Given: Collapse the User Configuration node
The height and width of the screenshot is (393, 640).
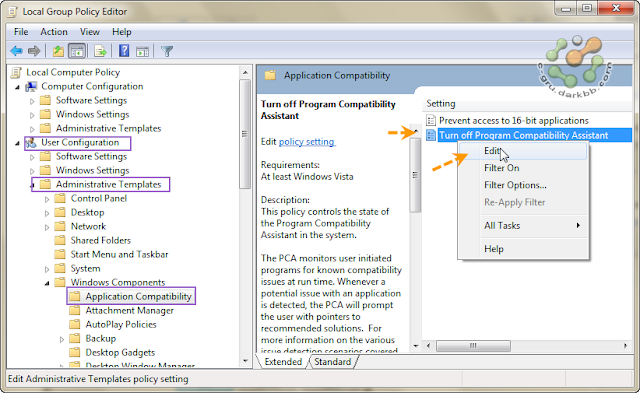Looking at the screenshot, I should pos(17,143).
